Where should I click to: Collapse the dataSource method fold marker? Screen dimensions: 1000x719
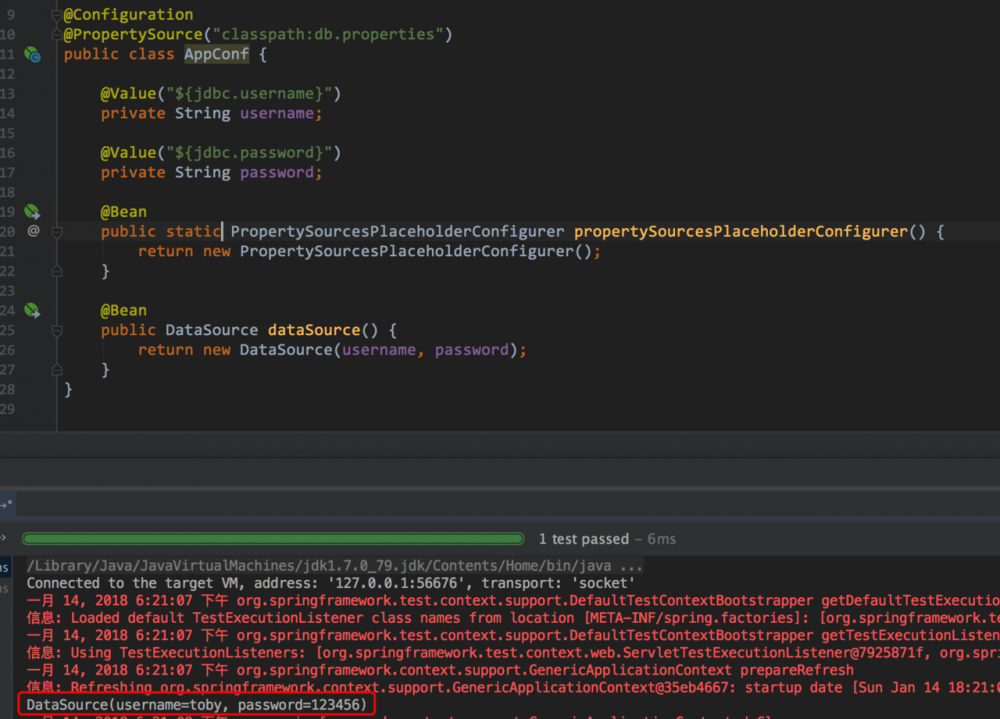[x=57, y=330]
